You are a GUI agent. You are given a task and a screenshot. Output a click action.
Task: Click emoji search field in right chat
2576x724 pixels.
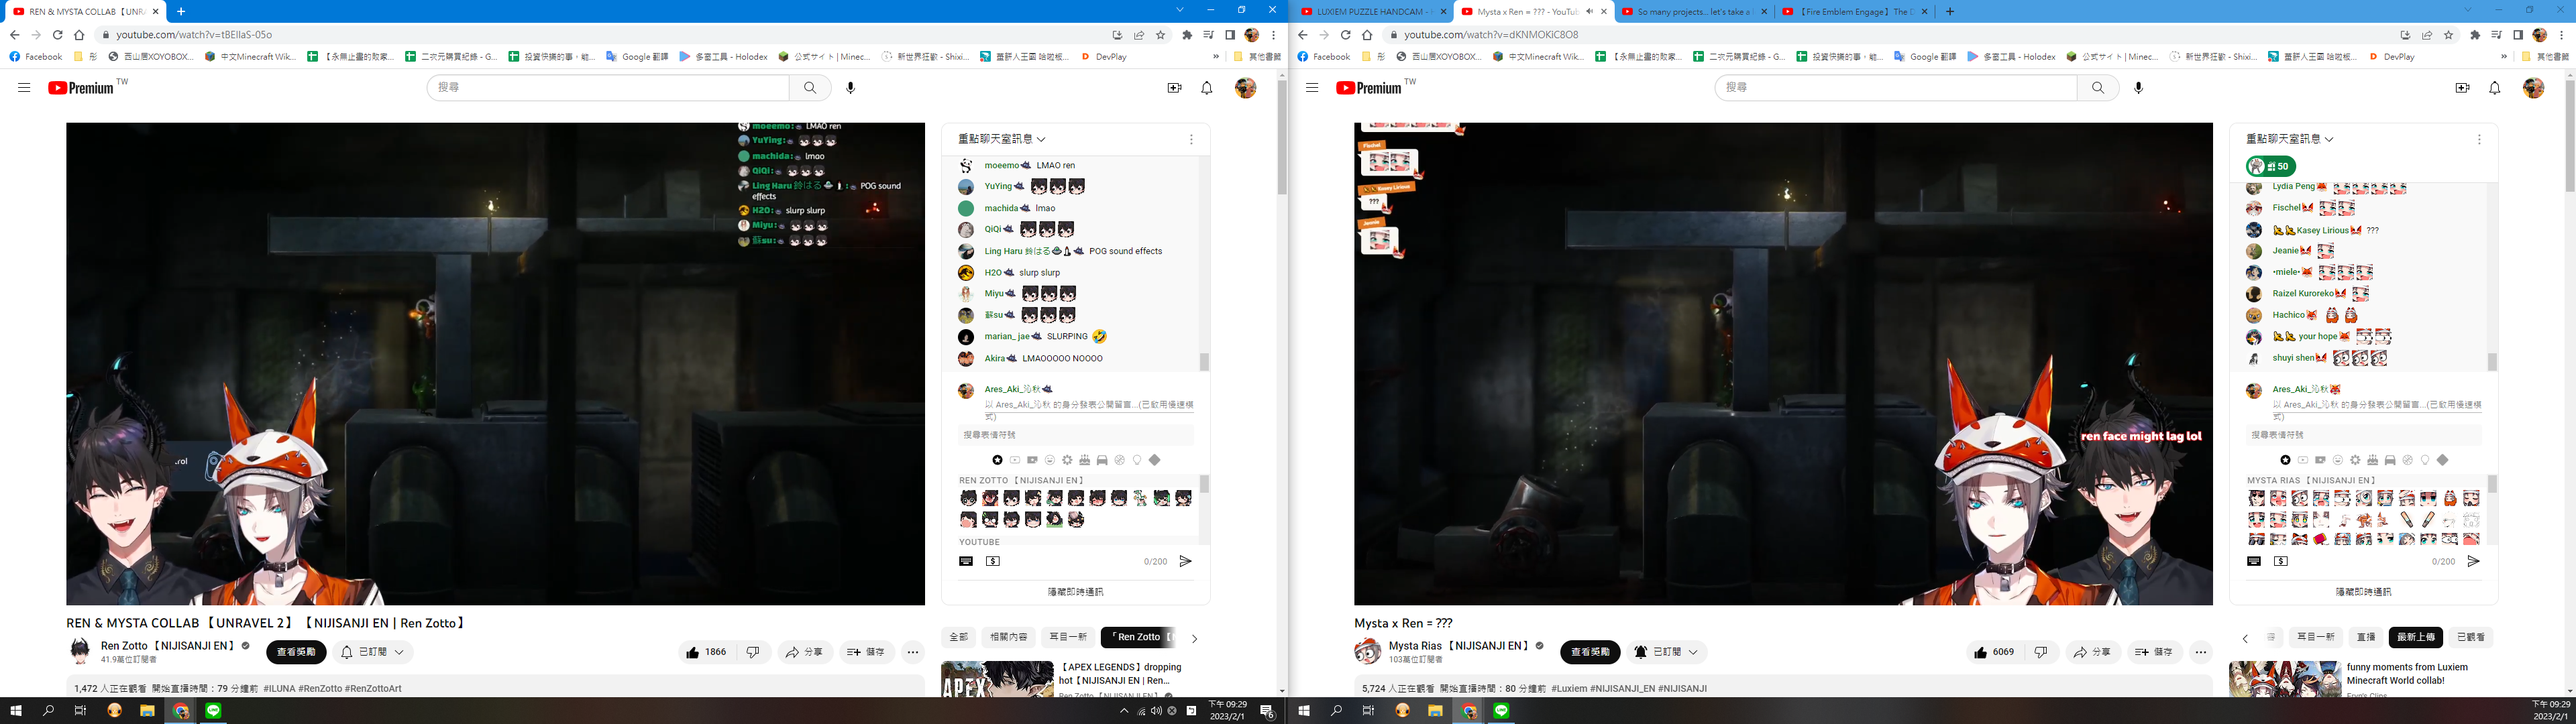pyautogui.click(x=2364, y=435)
